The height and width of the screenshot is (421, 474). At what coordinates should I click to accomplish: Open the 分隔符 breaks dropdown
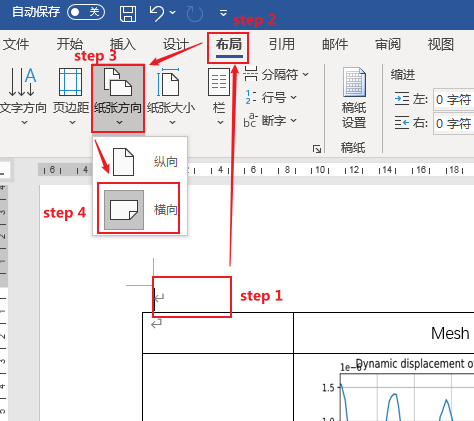(x=305, y=74)
